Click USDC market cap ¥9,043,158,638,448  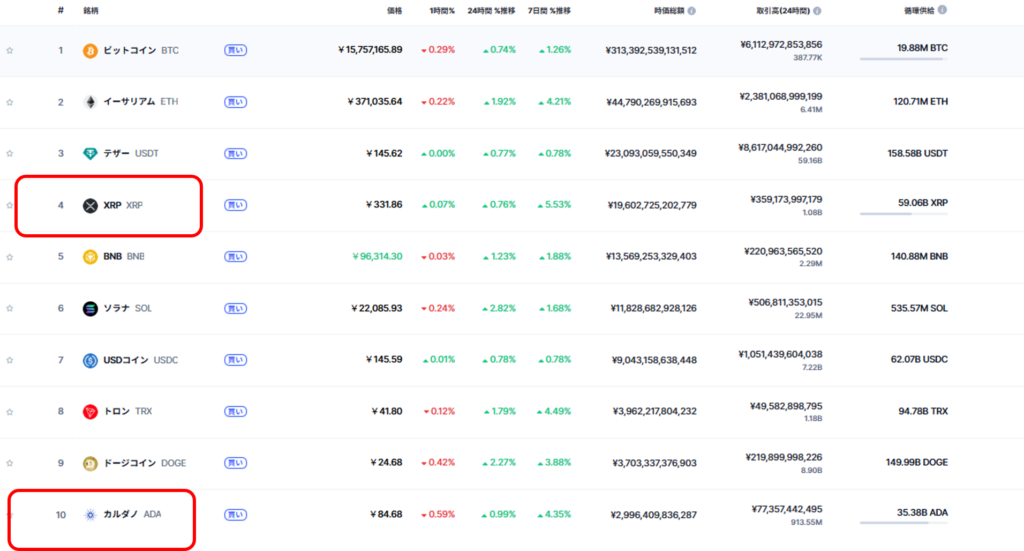[x=654, y=360]
